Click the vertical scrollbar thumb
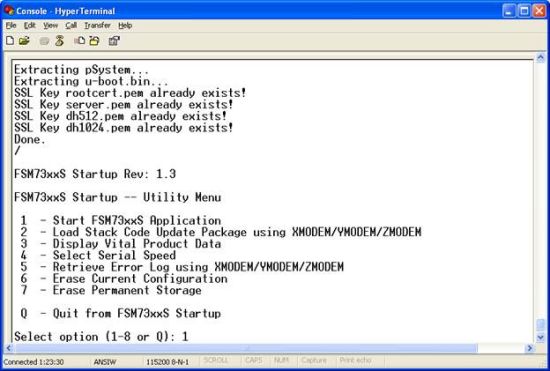 click(541, 325)
